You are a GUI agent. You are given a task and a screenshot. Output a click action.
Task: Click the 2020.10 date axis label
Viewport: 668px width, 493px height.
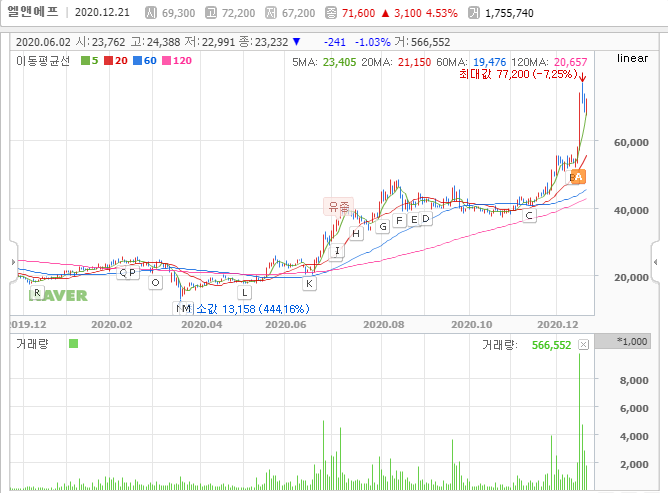pyautogui.click(x=472, y=325)
